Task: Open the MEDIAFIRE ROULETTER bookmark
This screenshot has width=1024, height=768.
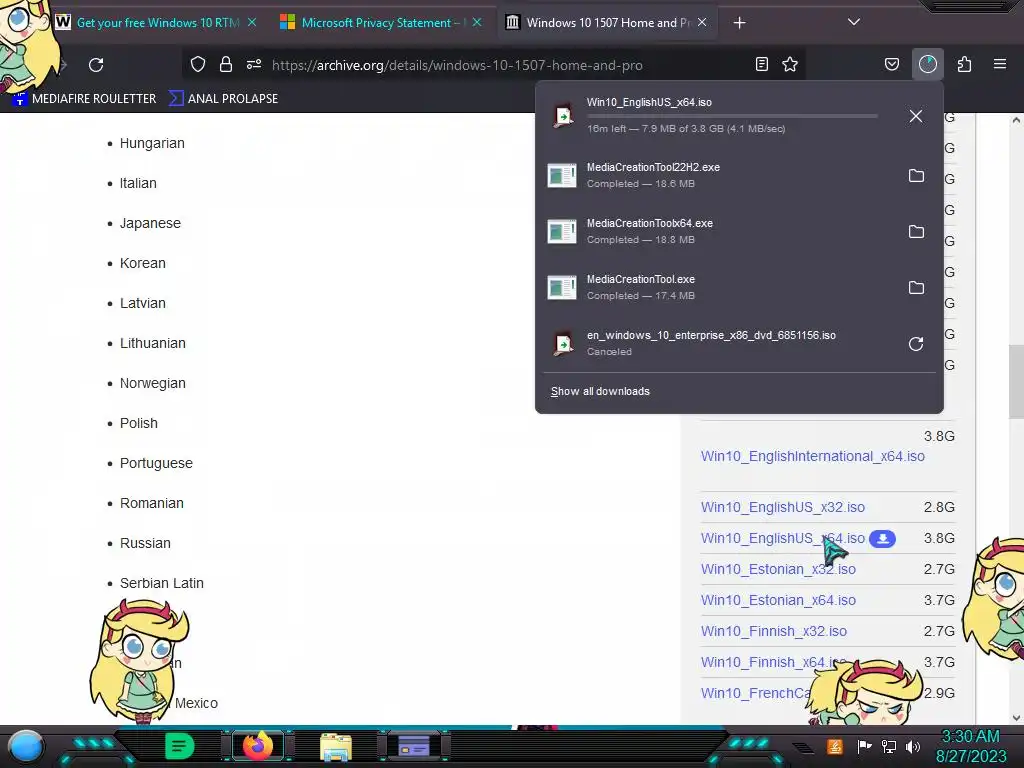Action: pyautogui.click(x=85, y=99)
